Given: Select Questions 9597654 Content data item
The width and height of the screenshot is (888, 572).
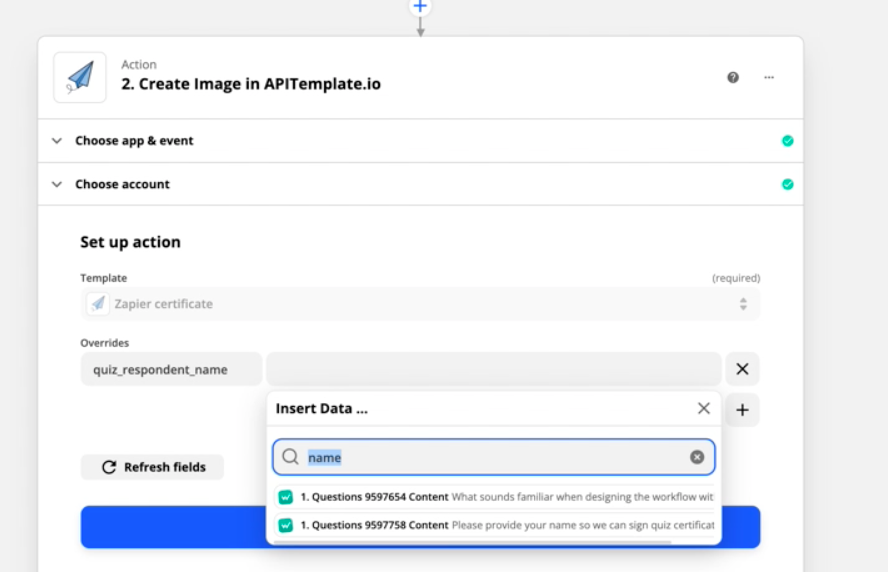Looking at the screenshot, I should click(x=494, y=497).
